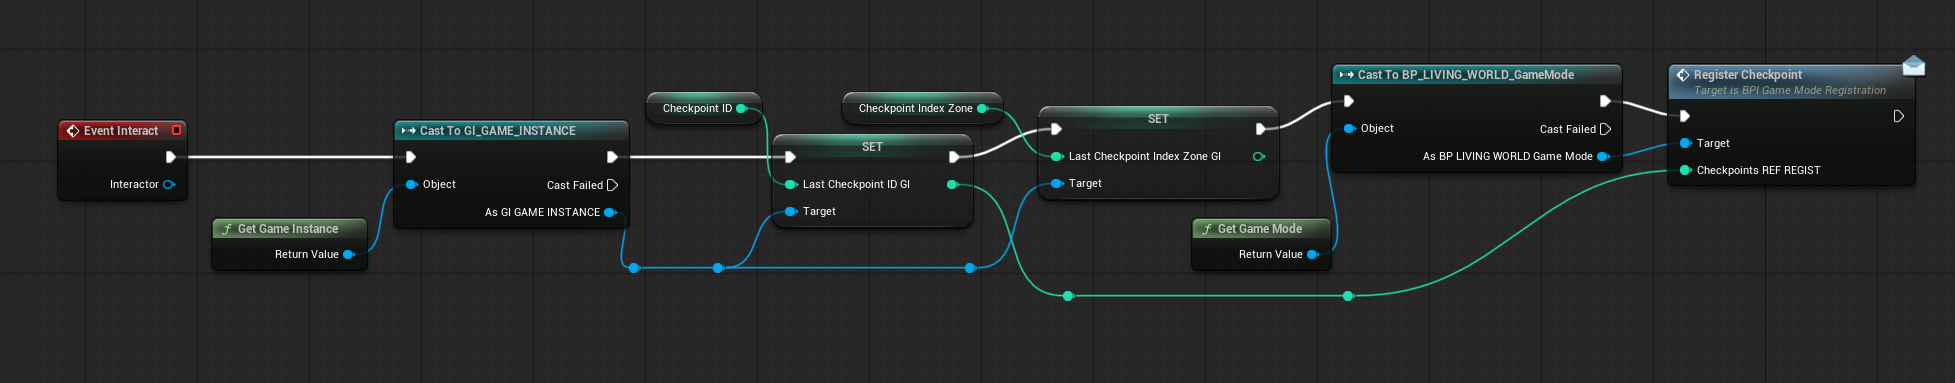Image resolution: width=1955 pixels, height=383 pixels.
Task: Click the Checkpoints REF REGIST input pin
Action: [x=1685, y=170]
